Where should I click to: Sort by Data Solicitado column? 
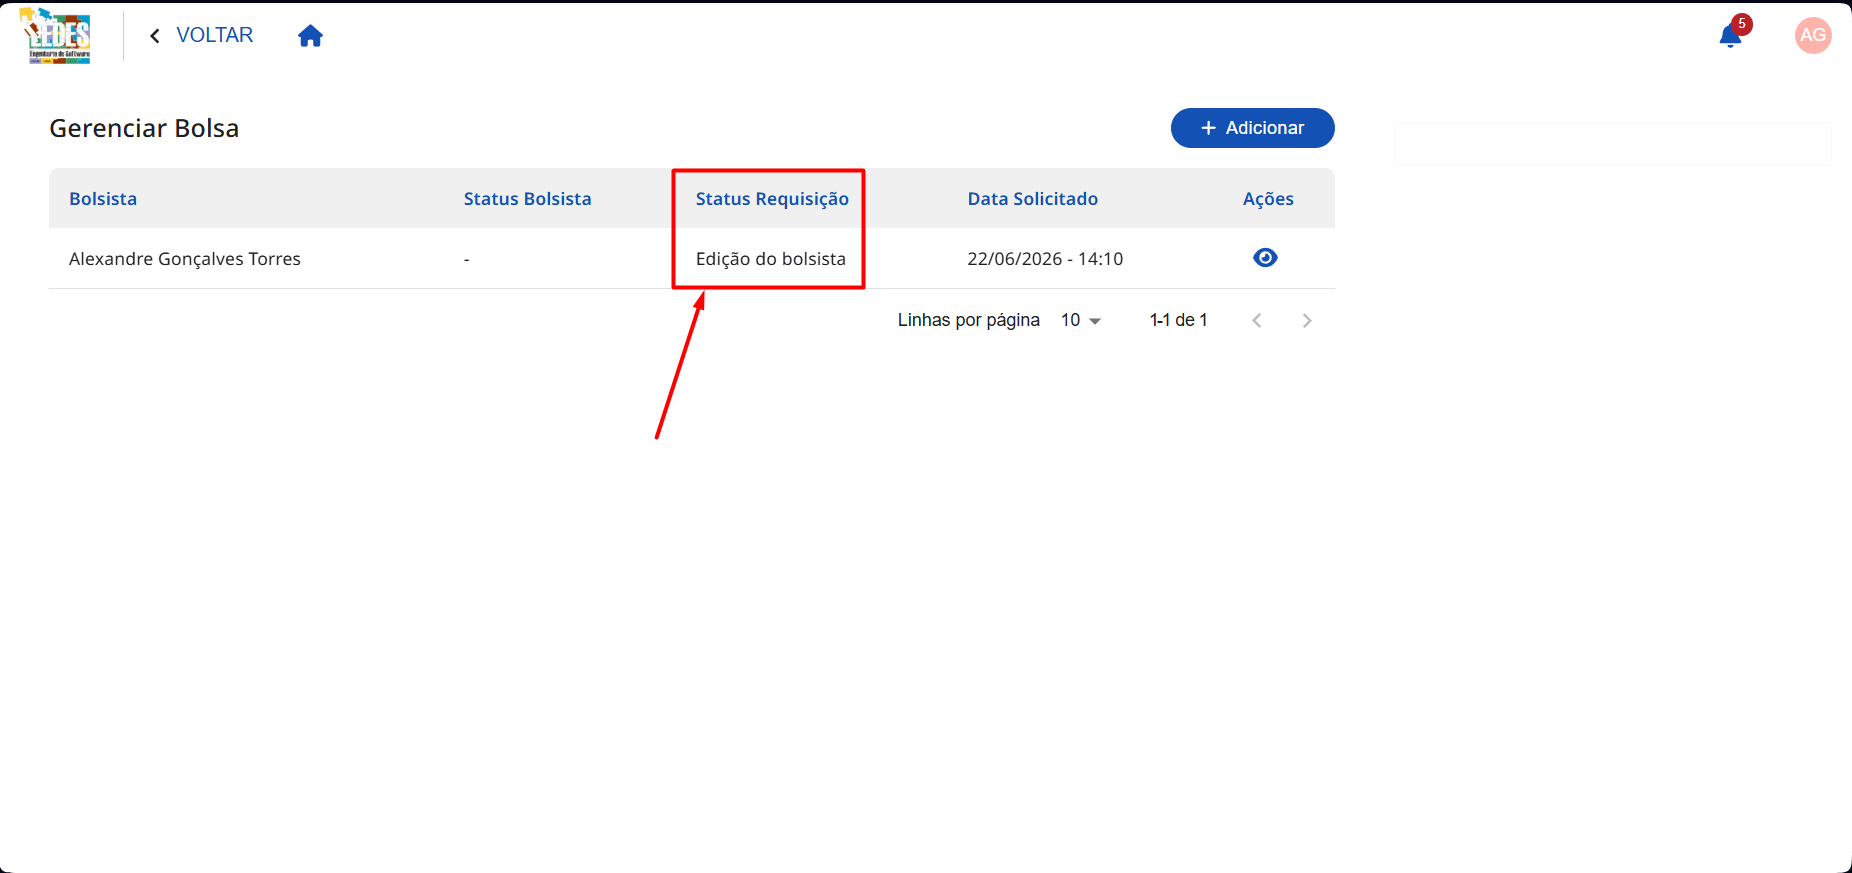pyautogui.click(x=1033, y=199)
